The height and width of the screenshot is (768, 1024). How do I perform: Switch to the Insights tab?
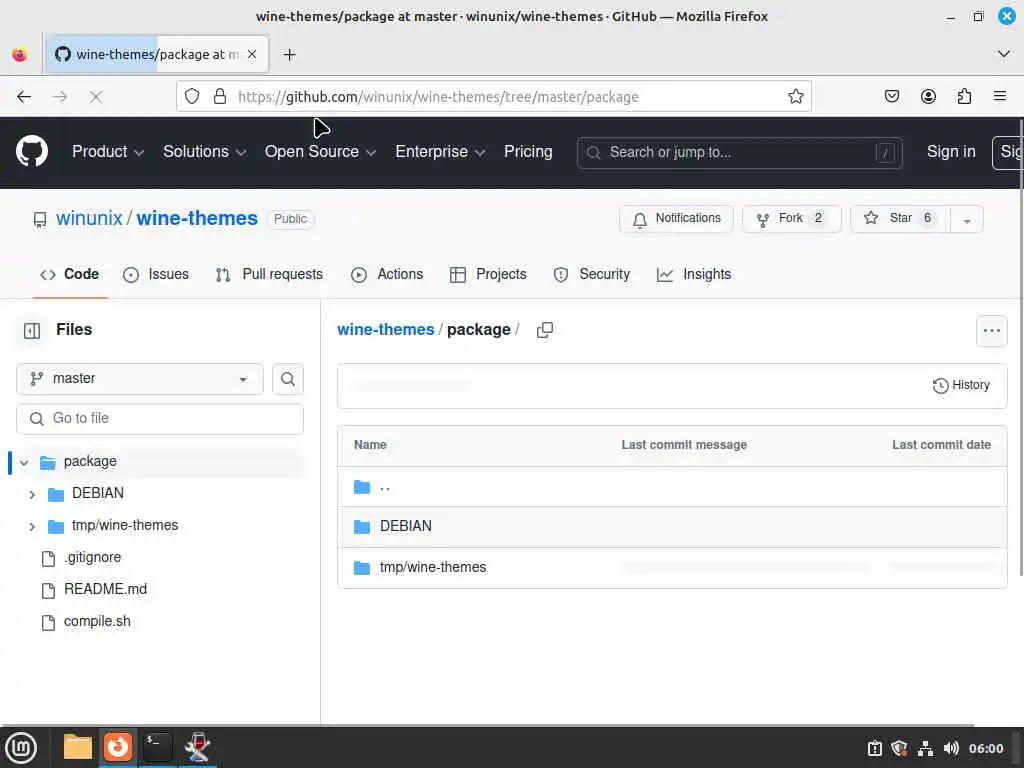click(x=694, y=274)
